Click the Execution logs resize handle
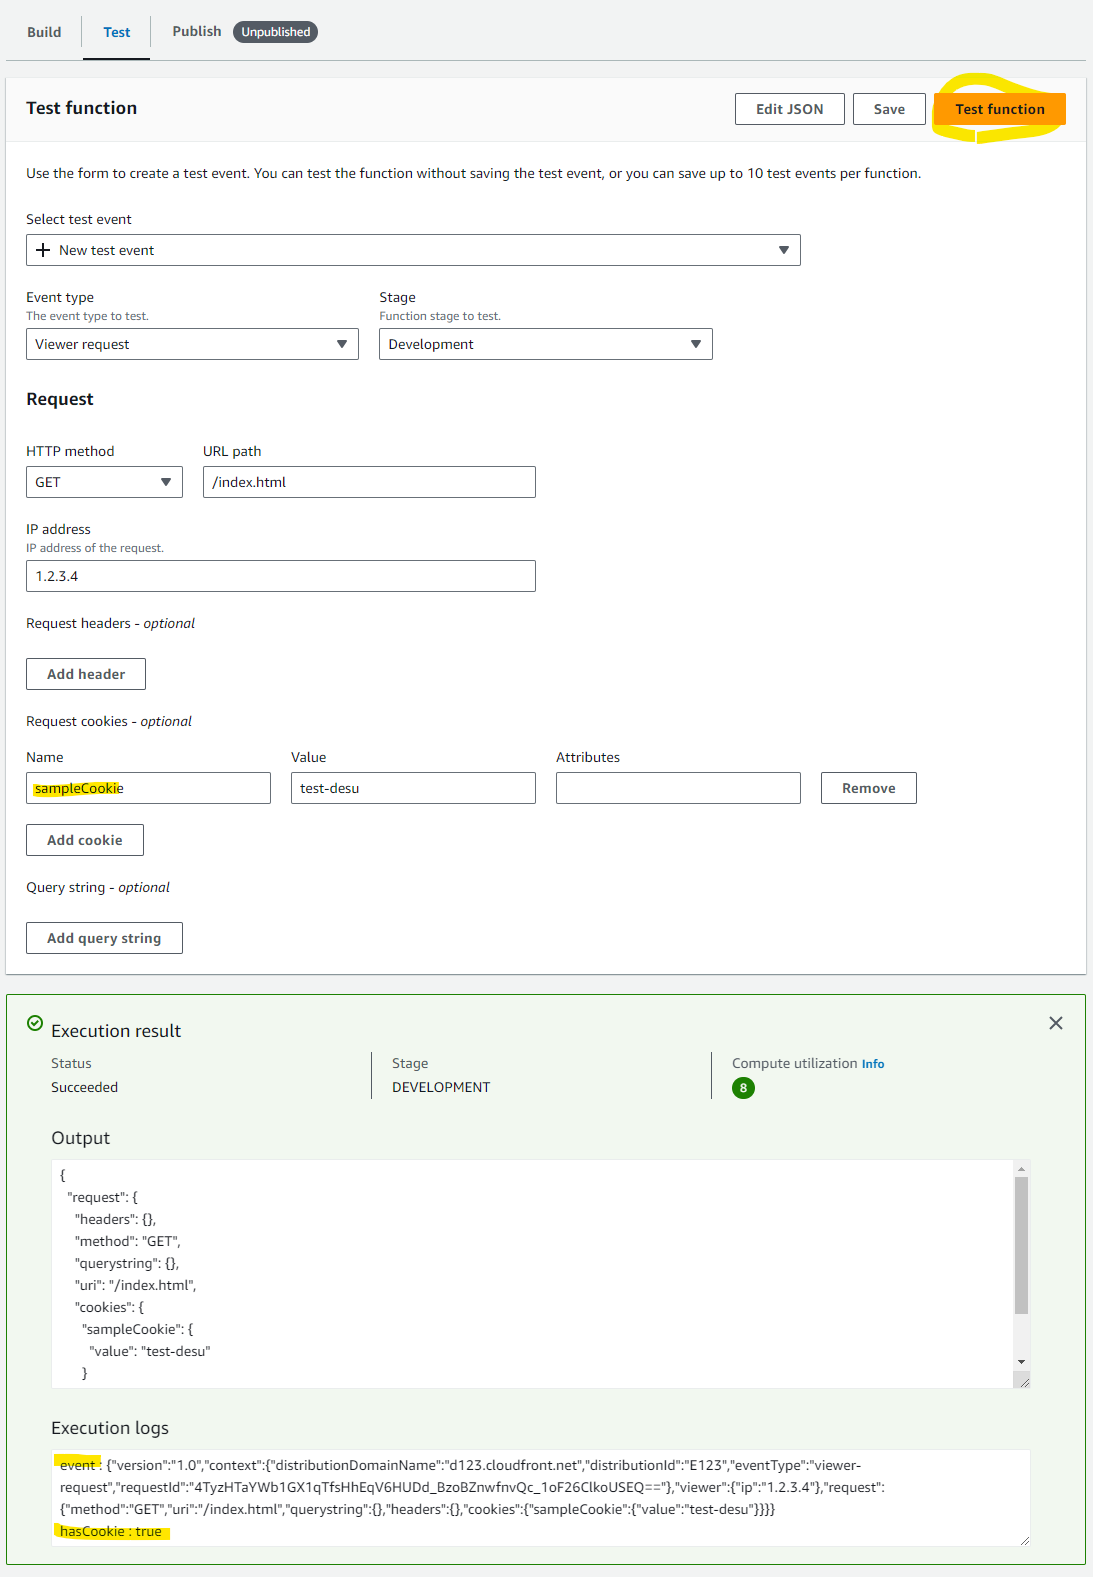Image resolution: width=1093 pixels, height=1577 pixels. click(1024, 1540)
